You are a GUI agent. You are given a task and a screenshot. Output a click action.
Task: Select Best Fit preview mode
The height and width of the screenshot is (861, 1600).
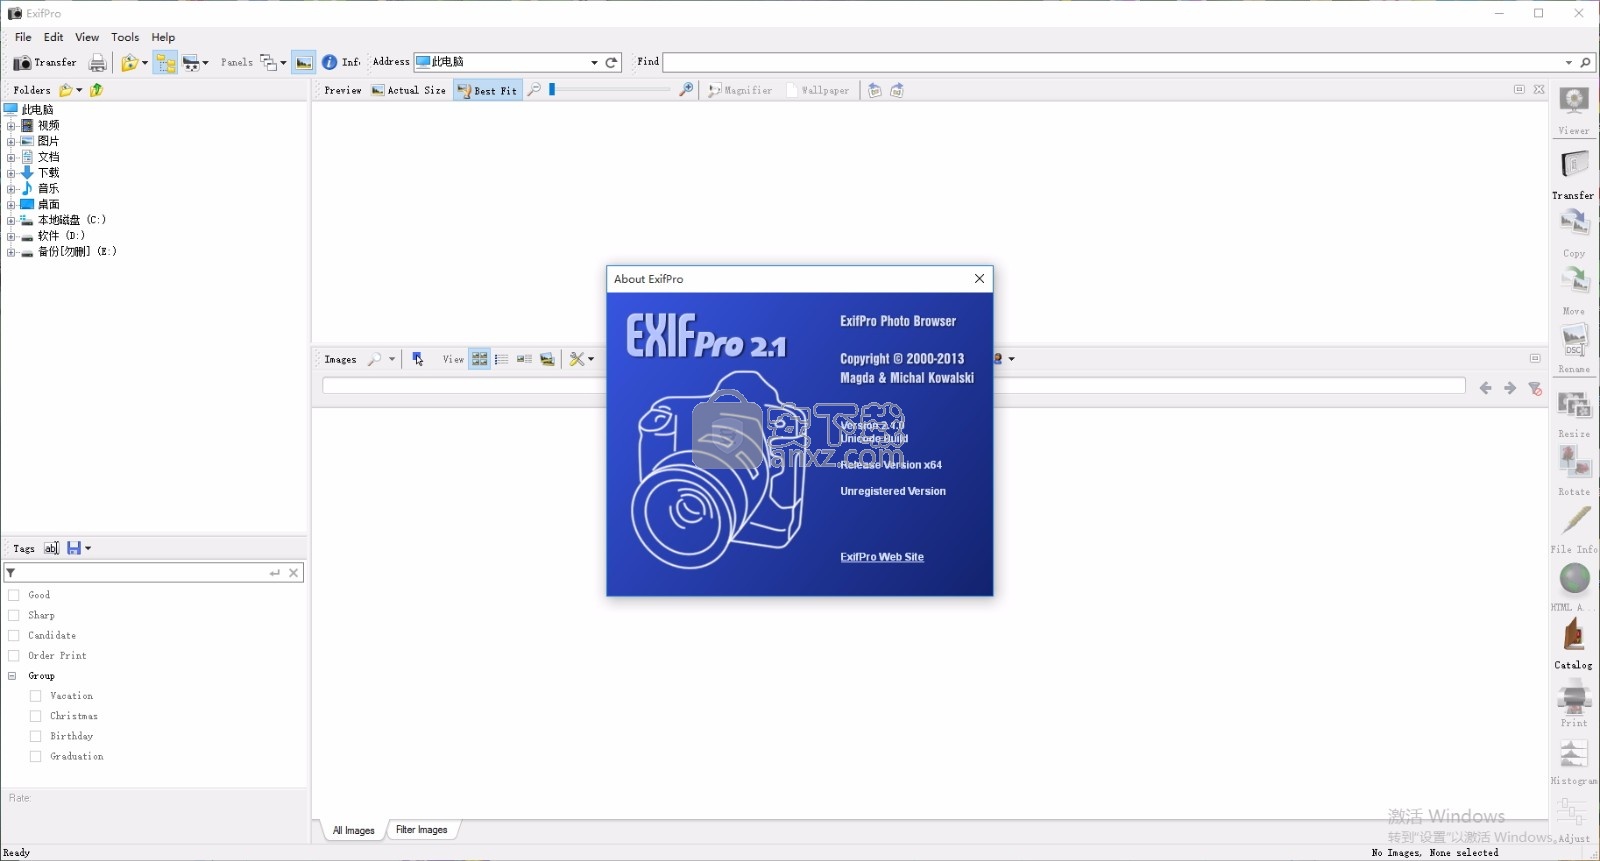(x=487, y=90)
